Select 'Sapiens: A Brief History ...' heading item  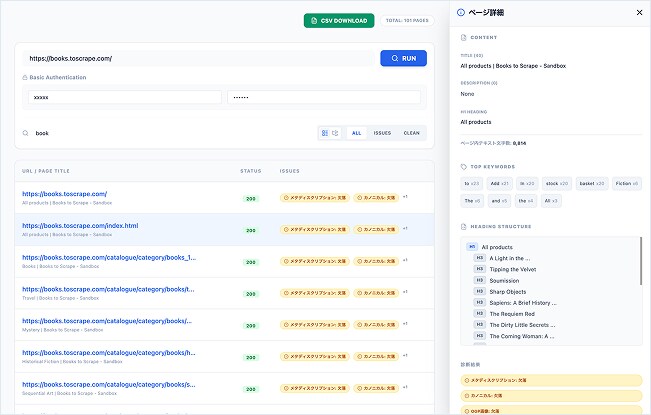[x=516, y=303]
